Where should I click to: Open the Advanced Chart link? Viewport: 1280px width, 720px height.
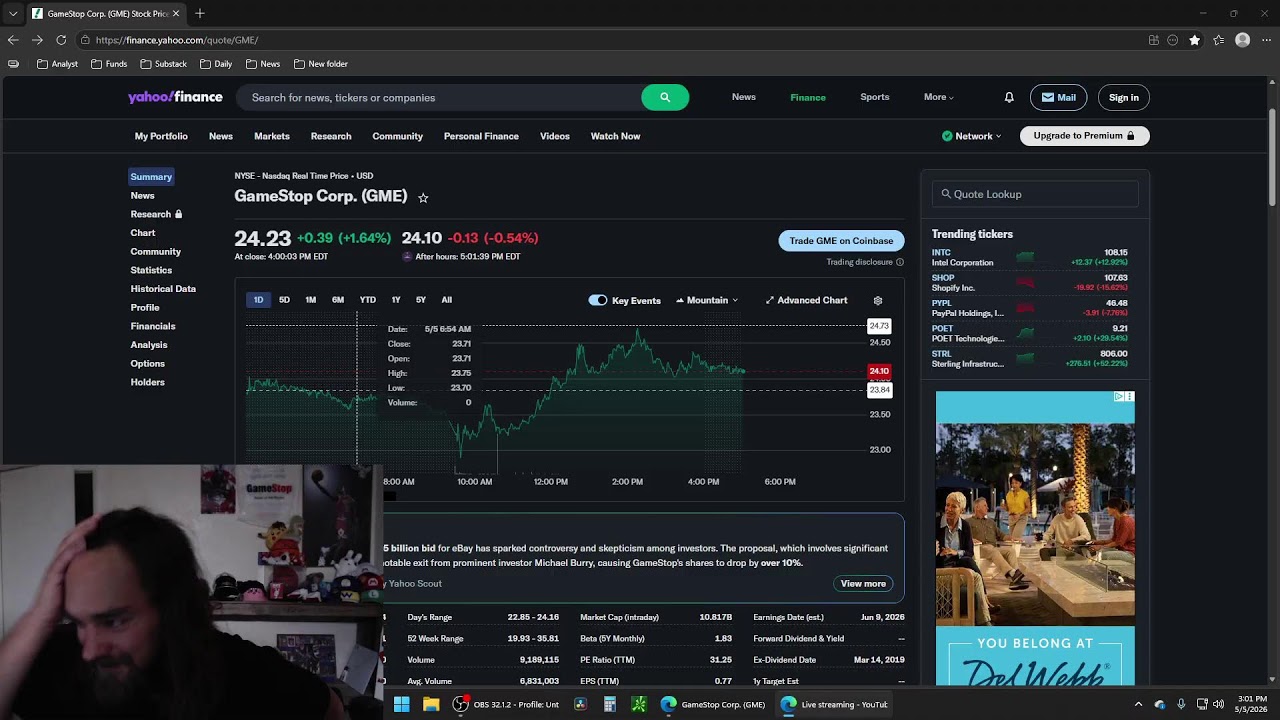[806, 300]
